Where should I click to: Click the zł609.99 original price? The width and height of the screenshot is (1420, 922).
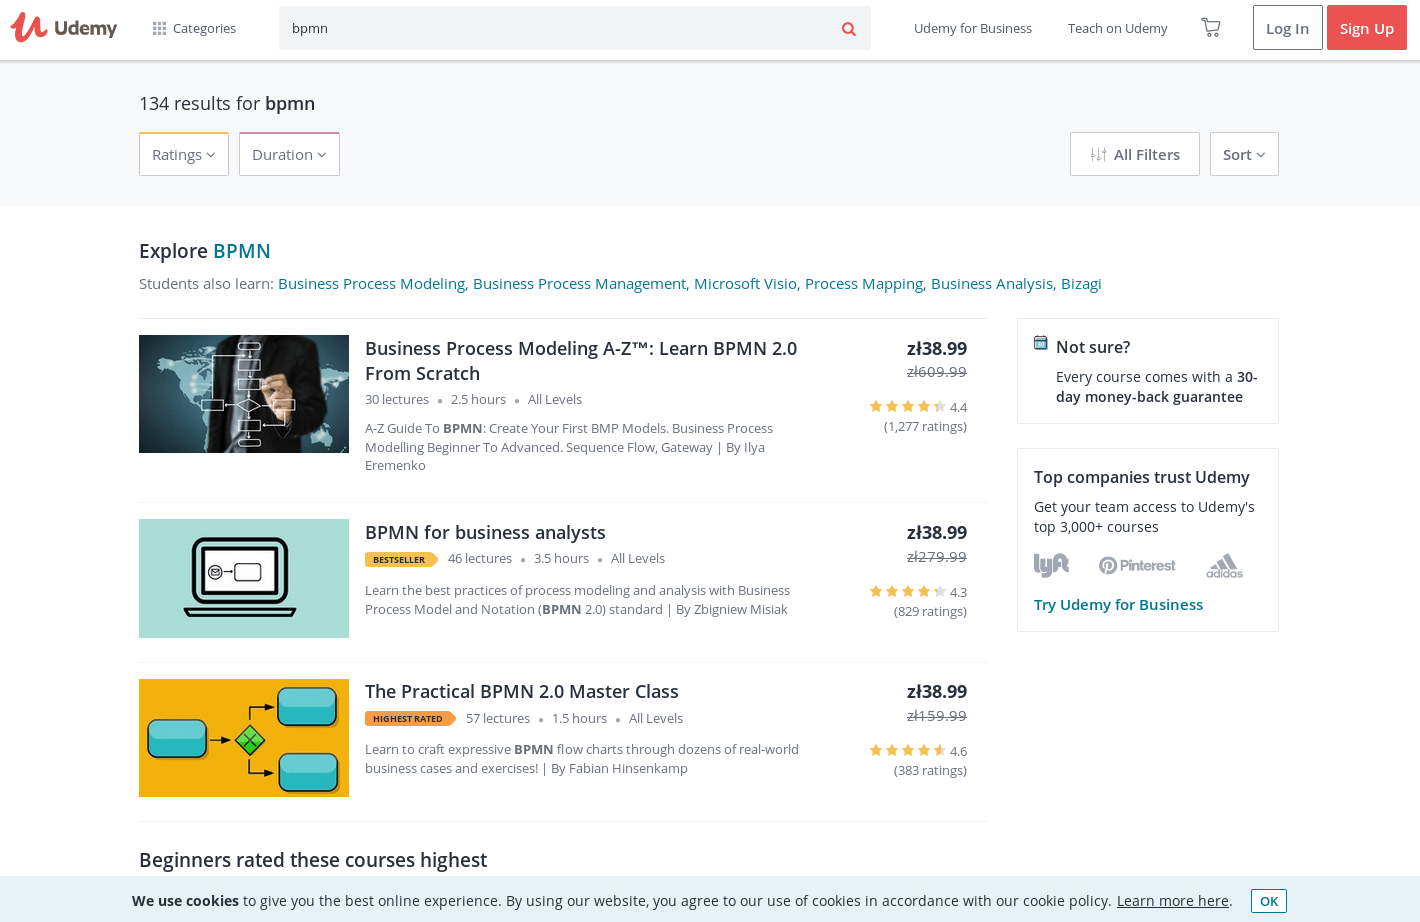pos(936,372)
